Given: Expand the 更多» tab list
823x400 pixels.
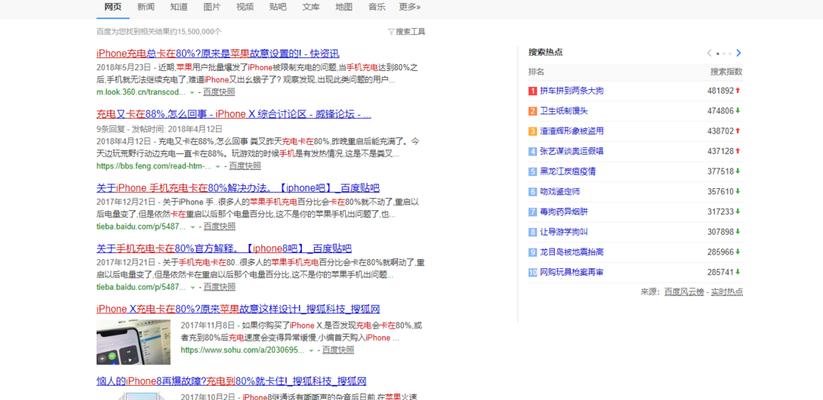Looking at the screenshot, I should (x=410, y=7).
